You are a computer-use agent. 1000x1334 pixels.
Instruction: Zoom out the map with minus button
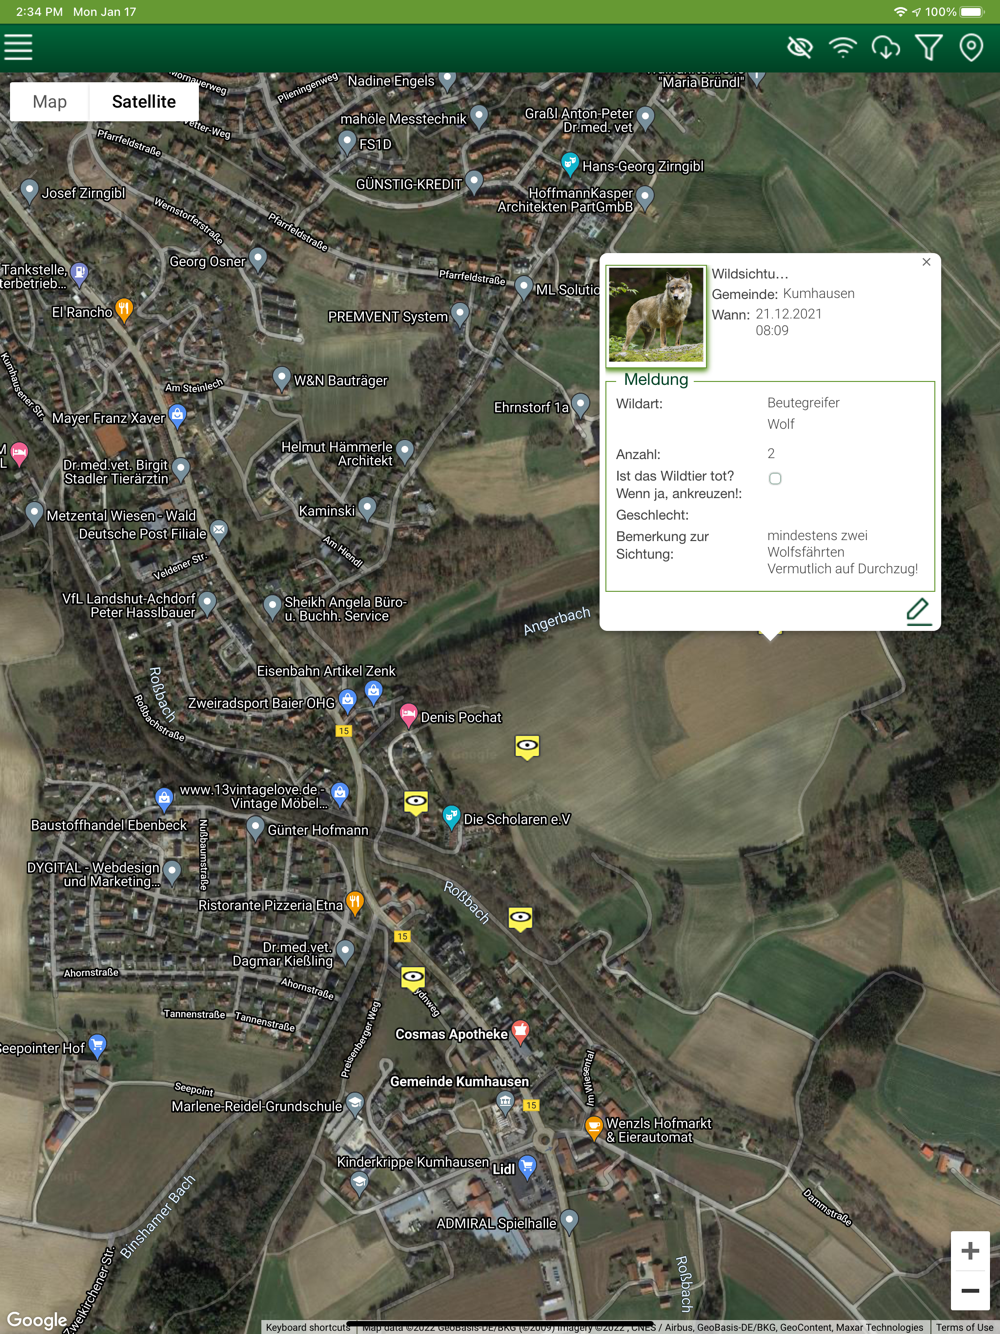[x=970, y=1291]
